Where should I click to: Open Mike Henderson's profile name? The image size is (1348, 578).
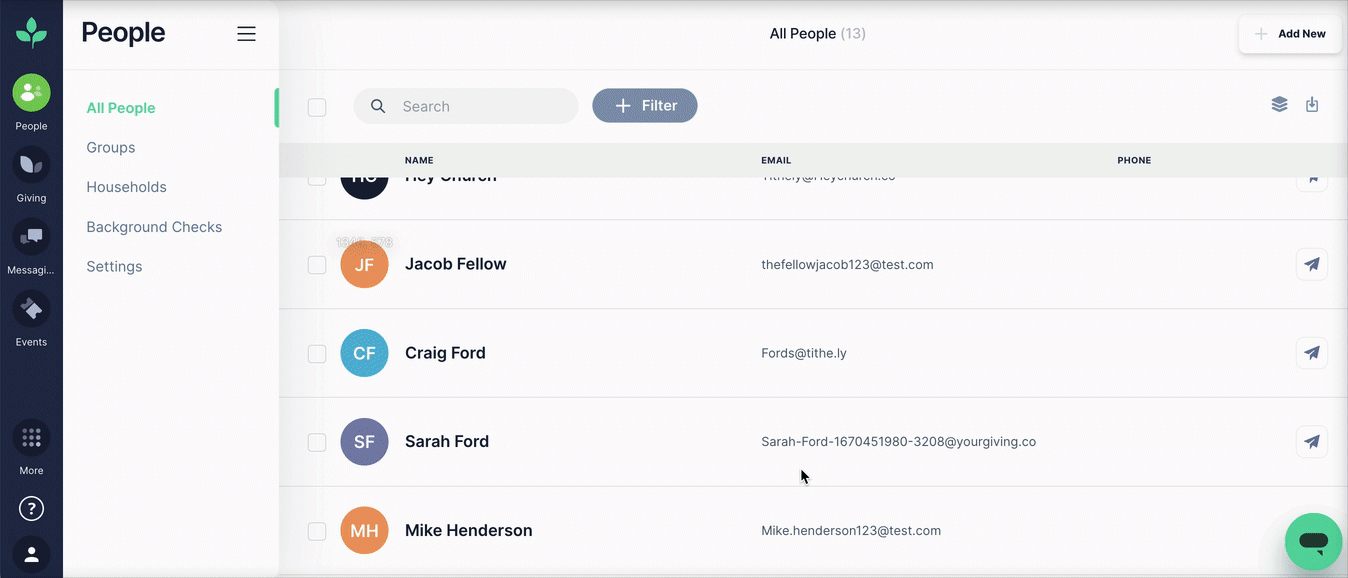[468, 530]
